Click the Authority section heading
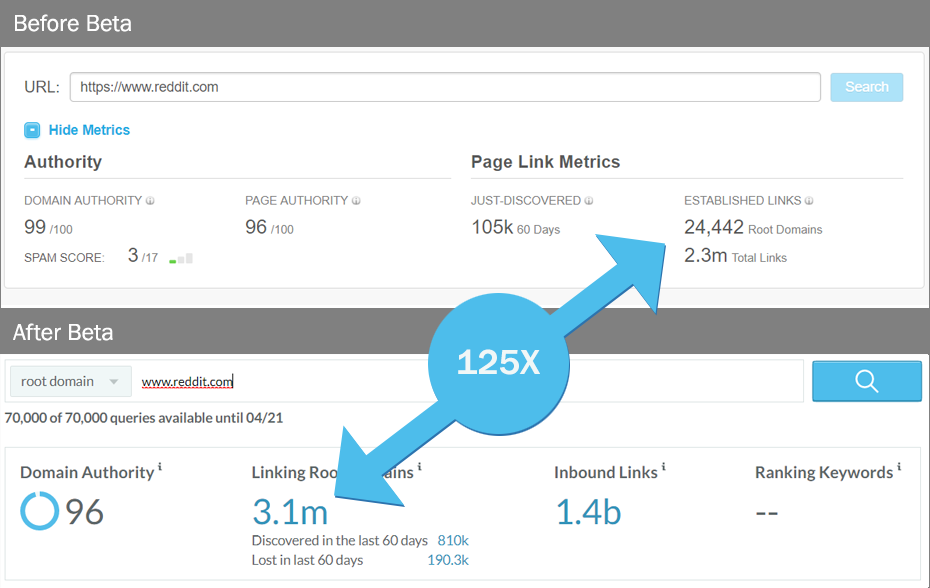 tap(63, 162)
